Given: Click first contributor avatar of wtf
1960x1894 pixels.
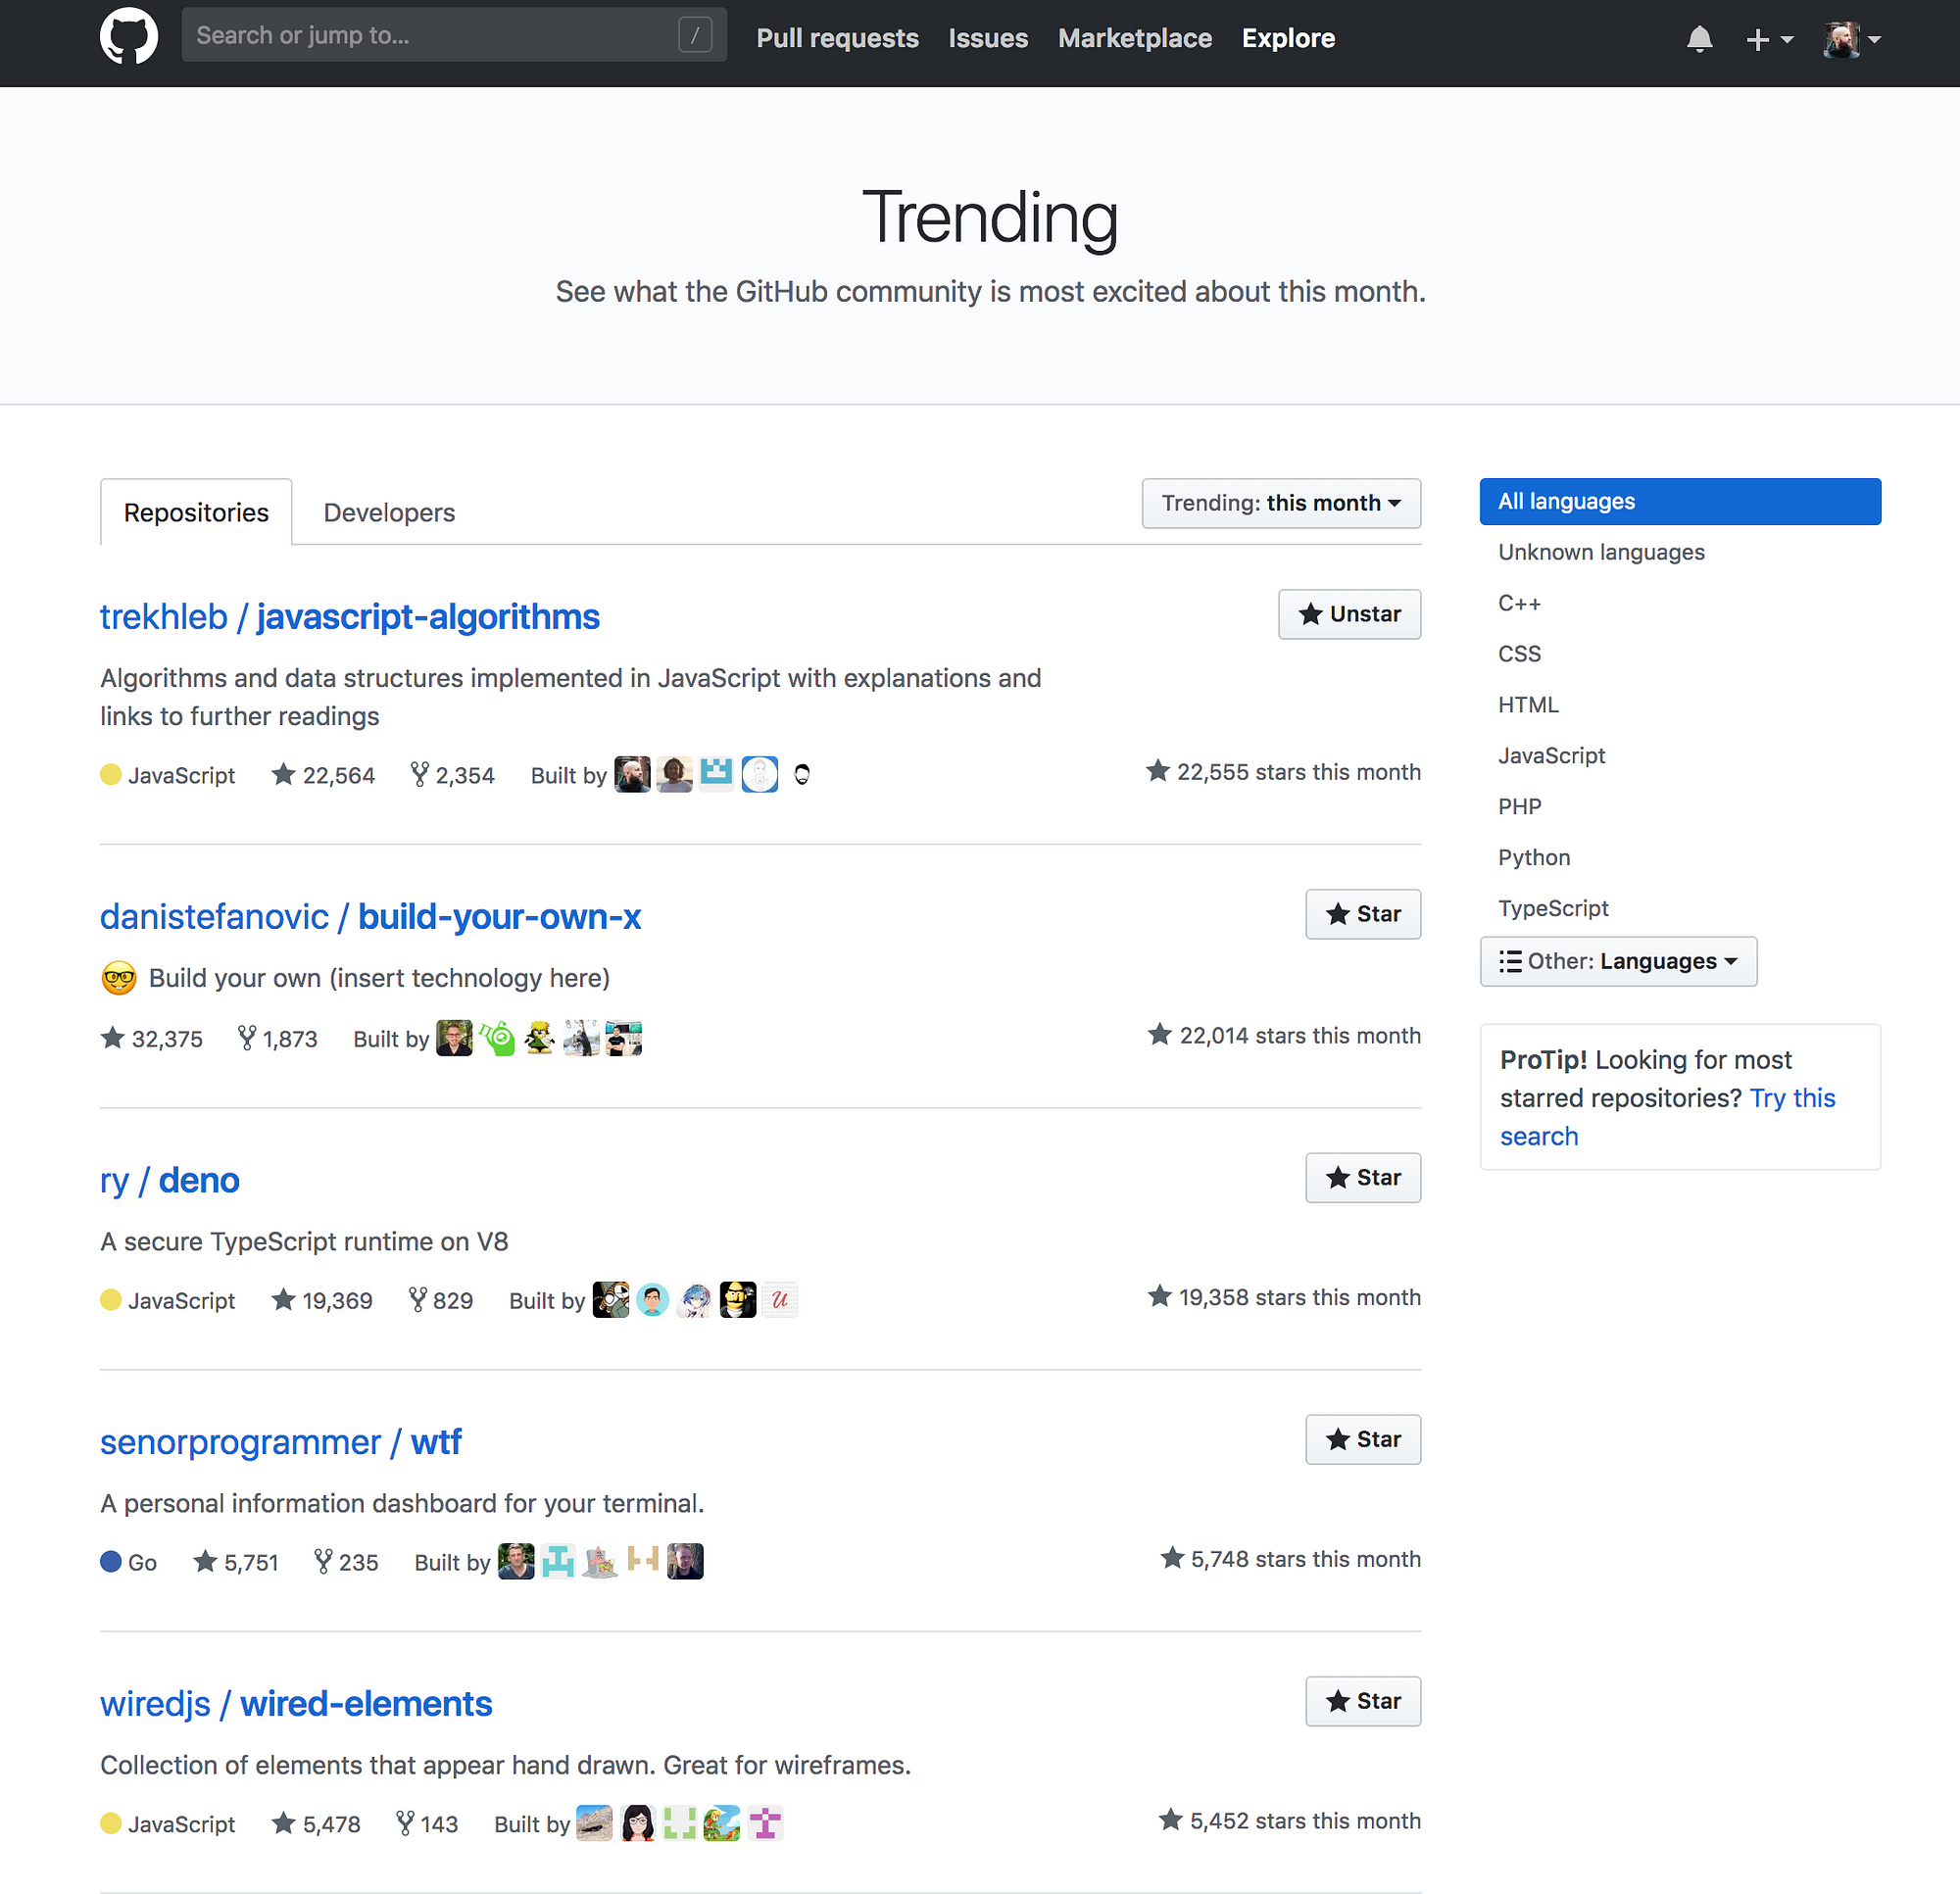Looking at the screenshot, I should (516, 1563).
